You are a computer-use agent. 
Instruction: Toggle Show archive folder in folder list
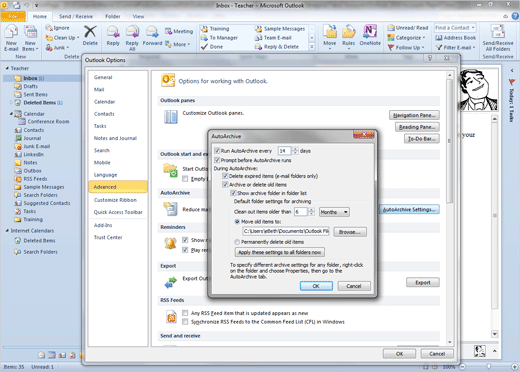point(234,193)
